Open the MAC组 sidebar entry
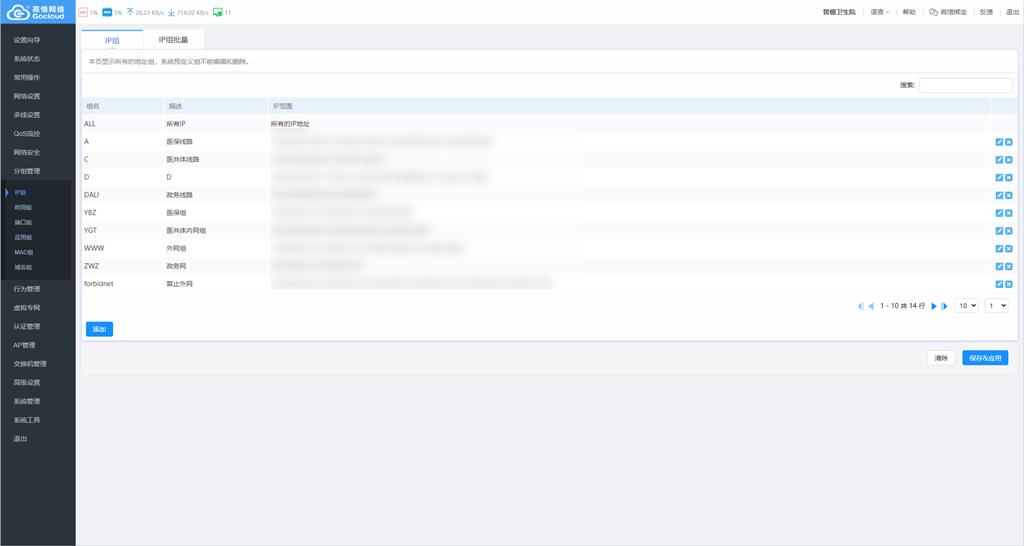The width and height of the screenshot is (1024, 546). click(x=23, y=253)
